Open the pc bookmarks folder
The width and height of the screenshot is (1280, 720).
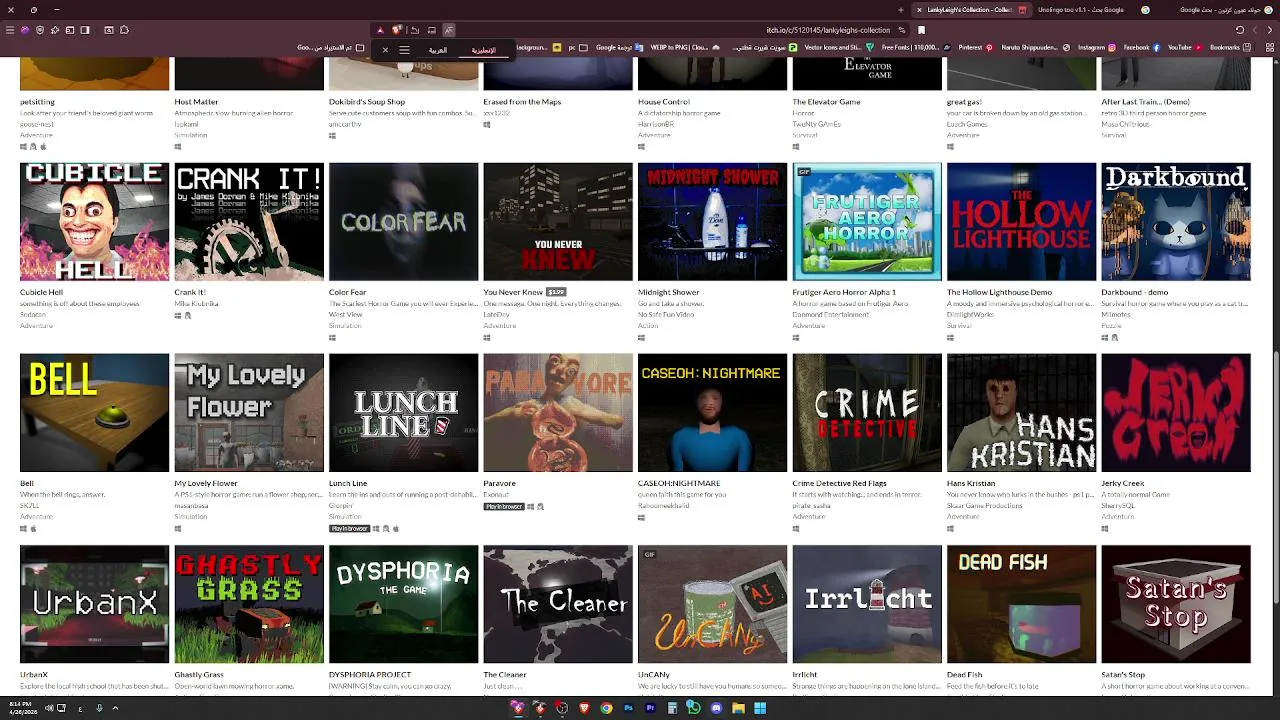578,47
